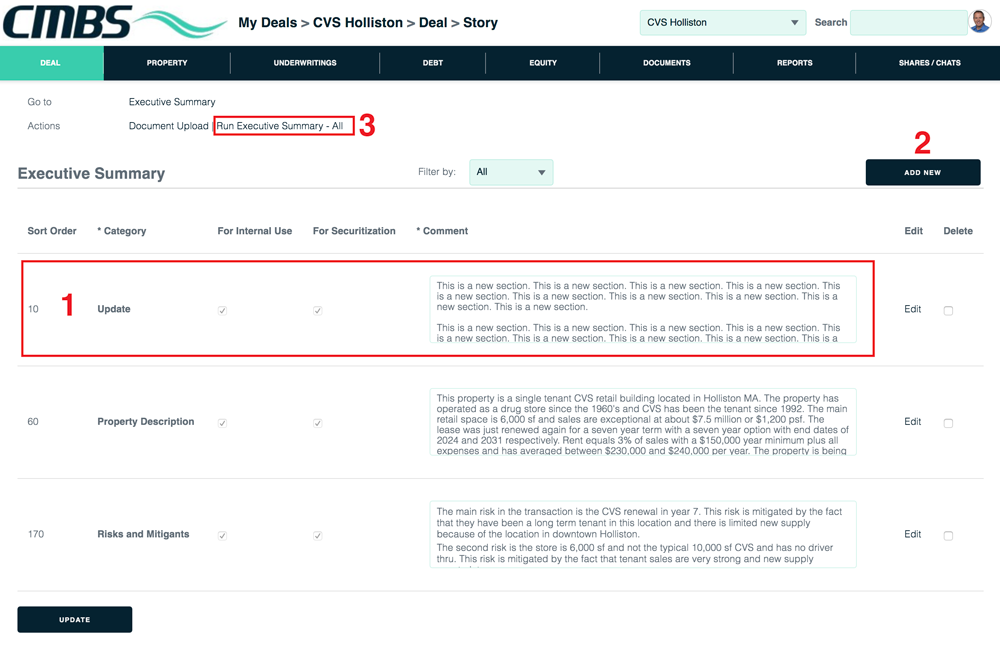This screenshot has height=646, width=1000.
Task: Click sort order value 170
Action: coord(36,534)
